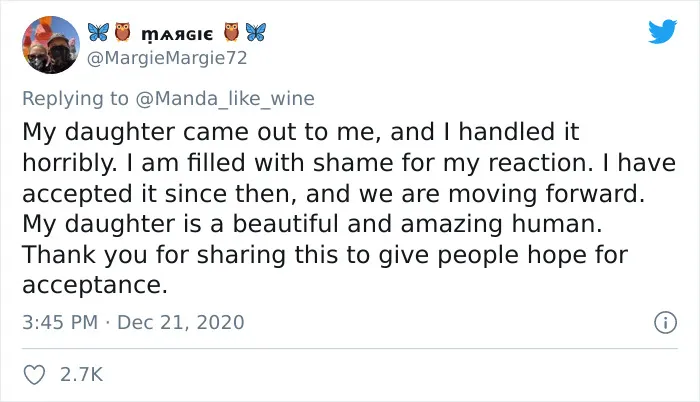Viewport: 700px width, 402px height.
Task: Click the left blue butterfly emoji
Action: [98, 32]
